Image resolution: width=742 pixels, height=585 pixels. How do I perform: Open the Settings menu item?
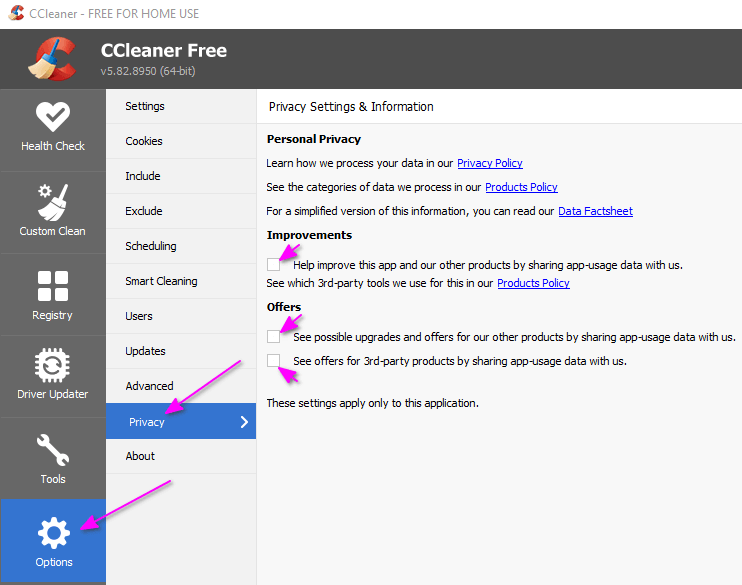181,106
